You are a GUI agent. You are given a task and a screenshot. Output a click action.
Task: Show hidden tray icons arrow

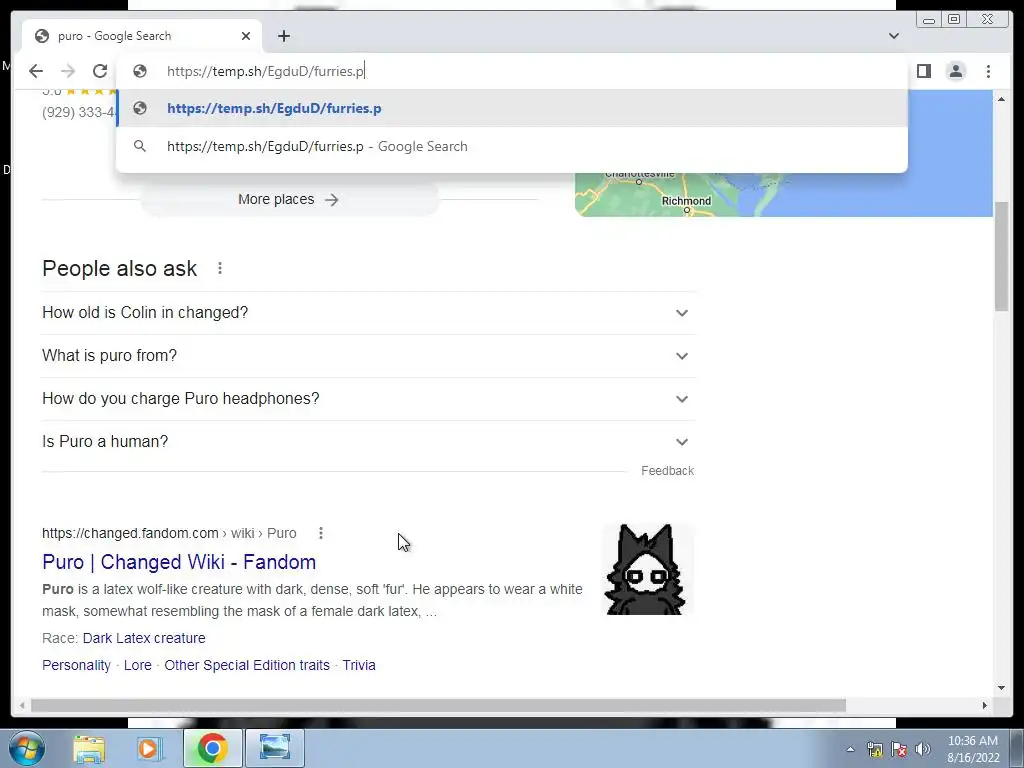click(850, 749)
